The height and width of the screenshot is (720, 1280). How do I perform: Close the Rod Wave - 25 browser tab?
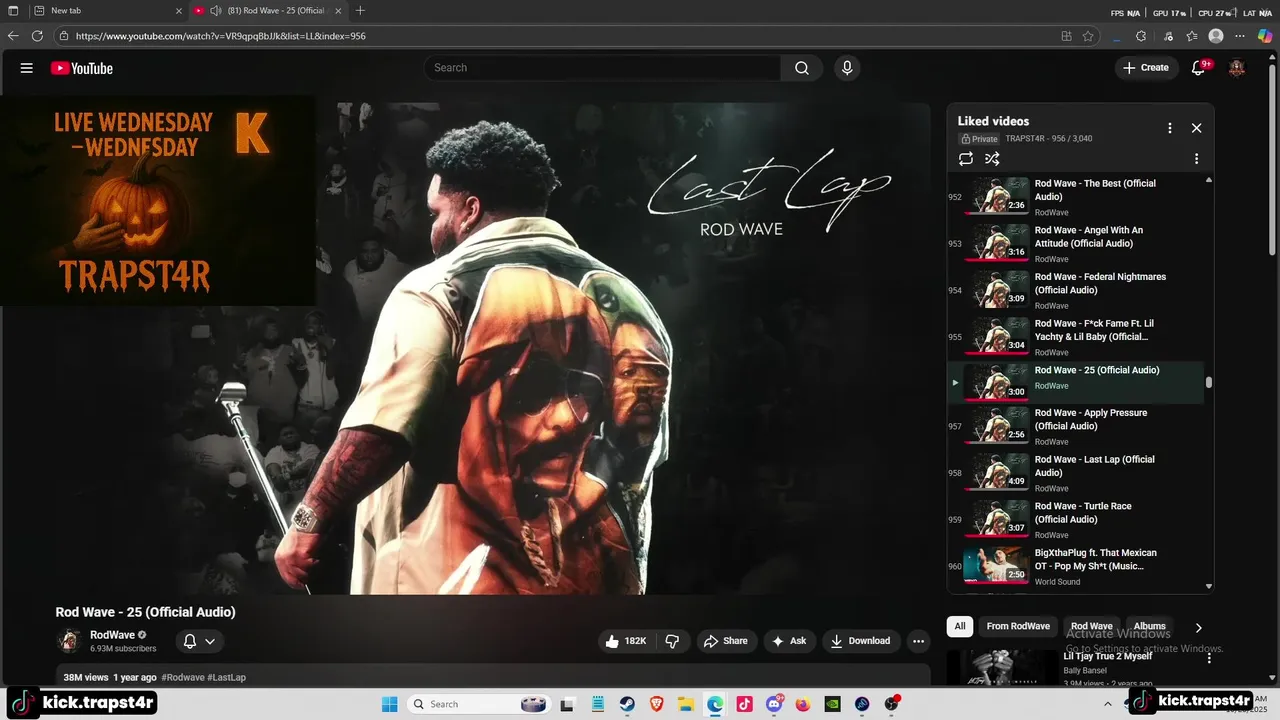338,11
